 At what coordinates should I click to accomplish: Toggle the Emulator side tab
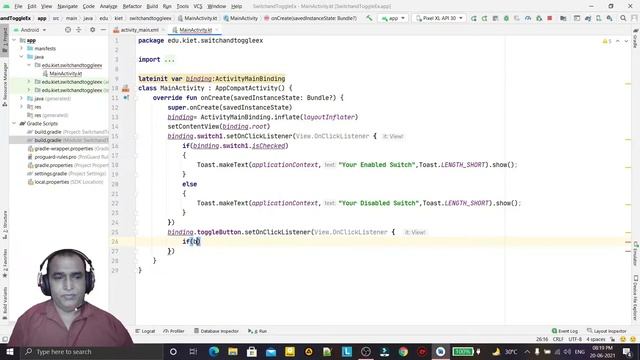[636, 253]
